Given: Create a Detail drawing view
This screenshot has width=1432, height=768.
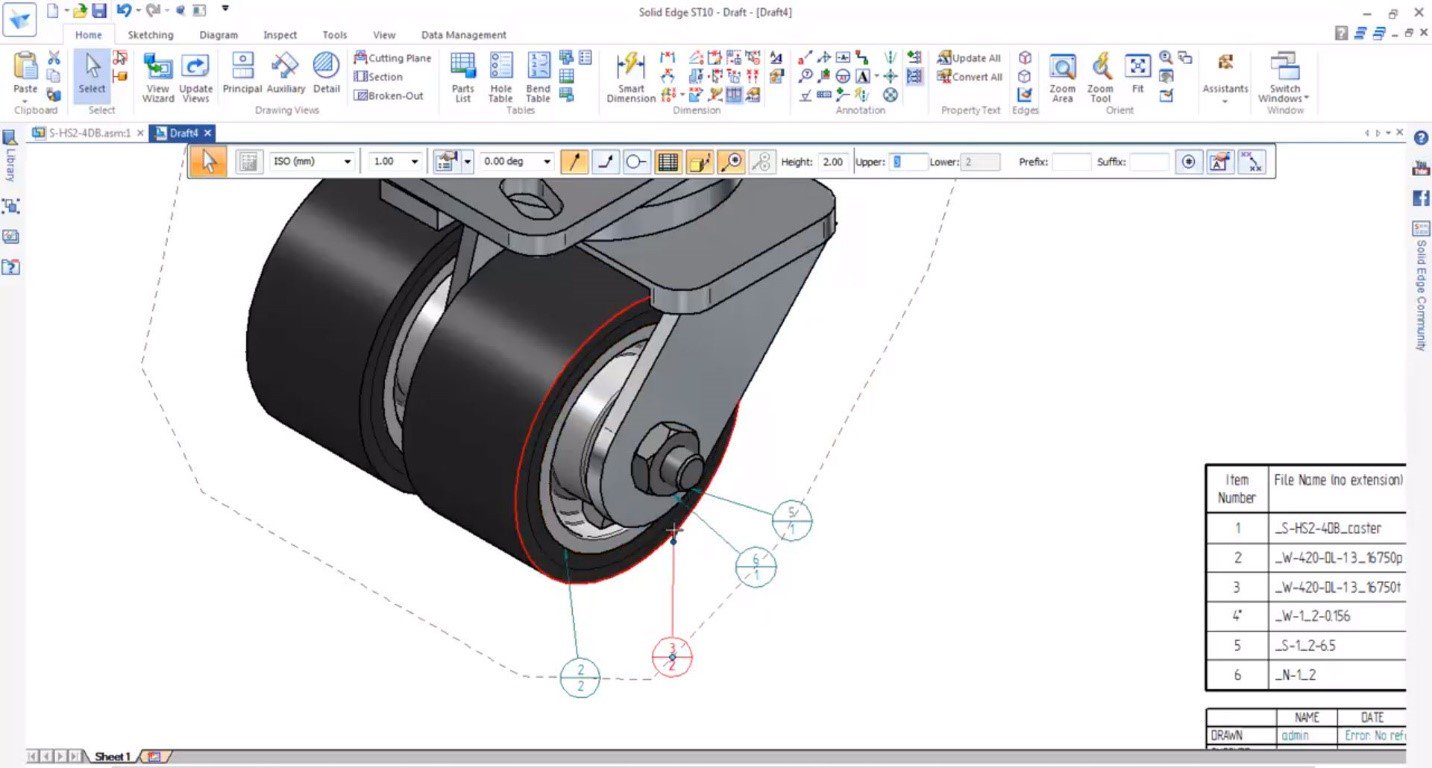Looking at the screenshot, I should point(326,73).
